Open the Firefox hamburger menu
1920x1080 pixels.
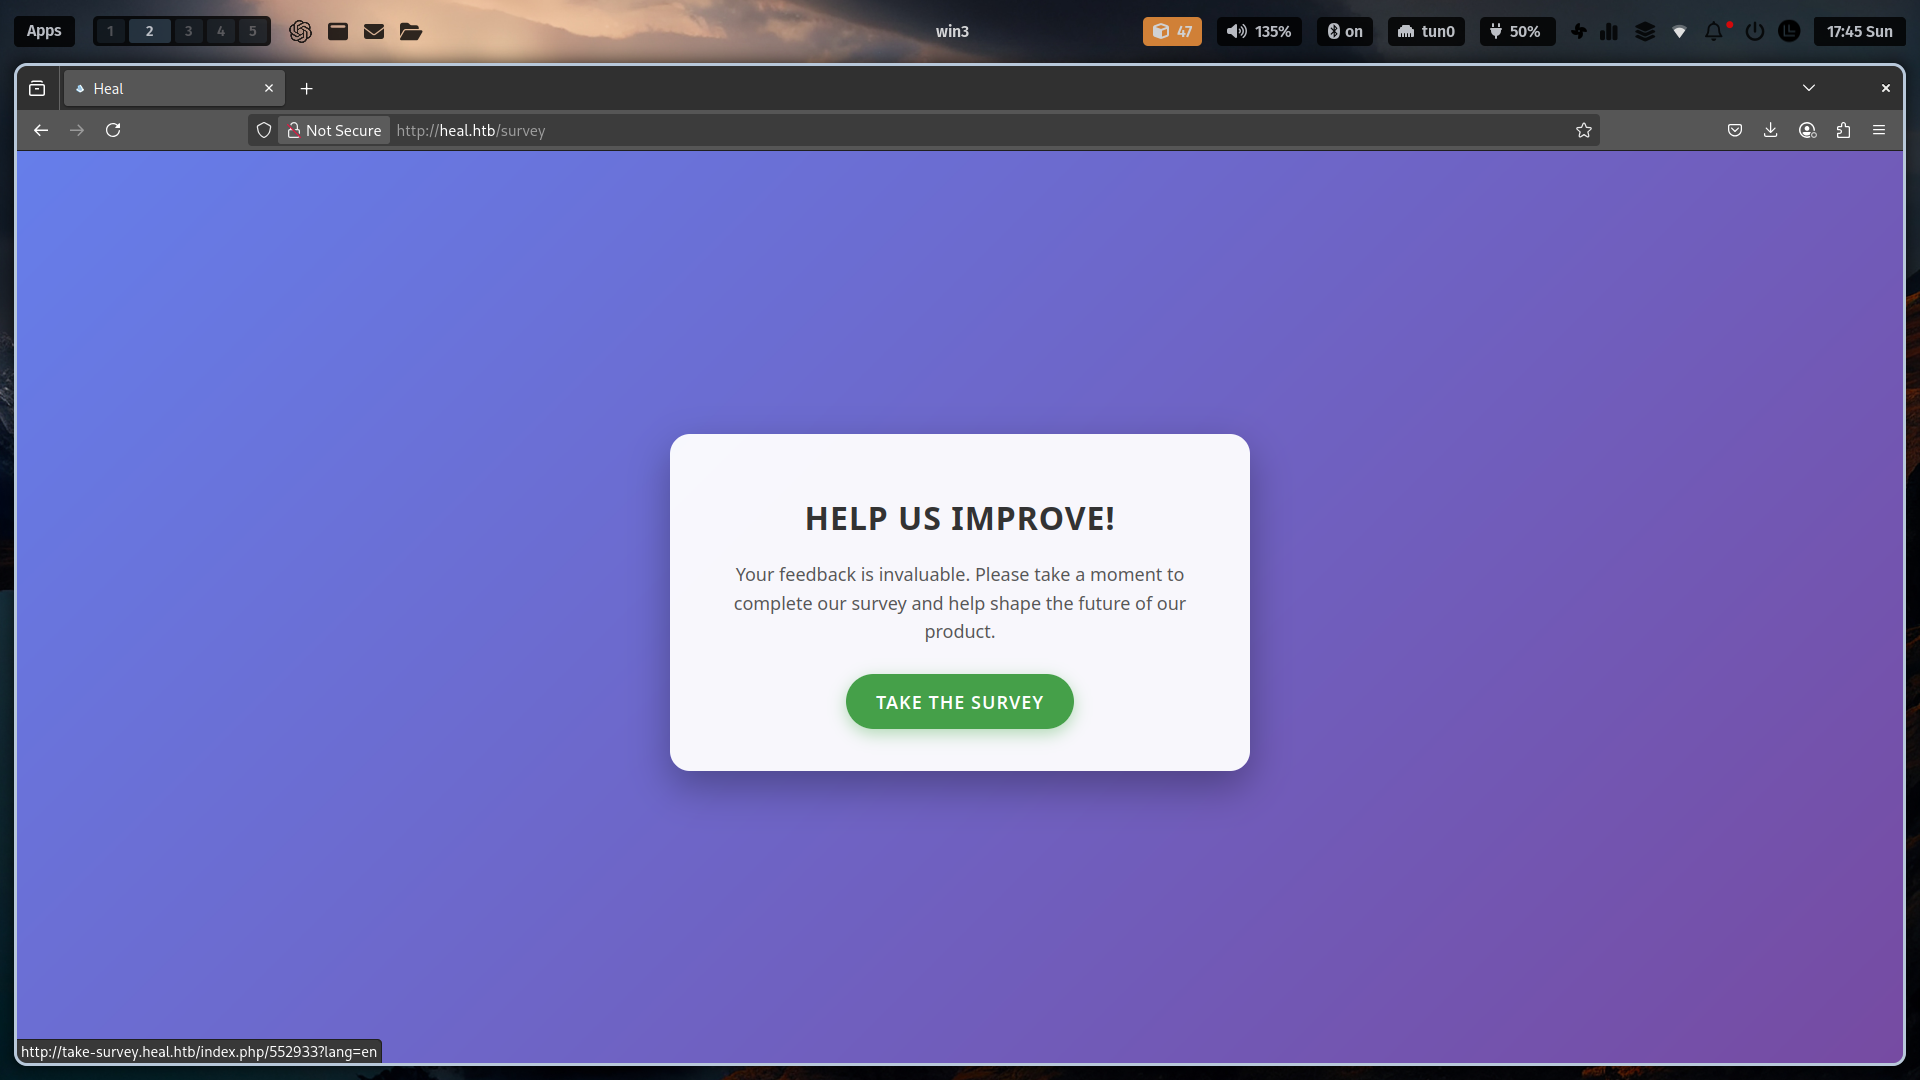tap(1879, 130)
